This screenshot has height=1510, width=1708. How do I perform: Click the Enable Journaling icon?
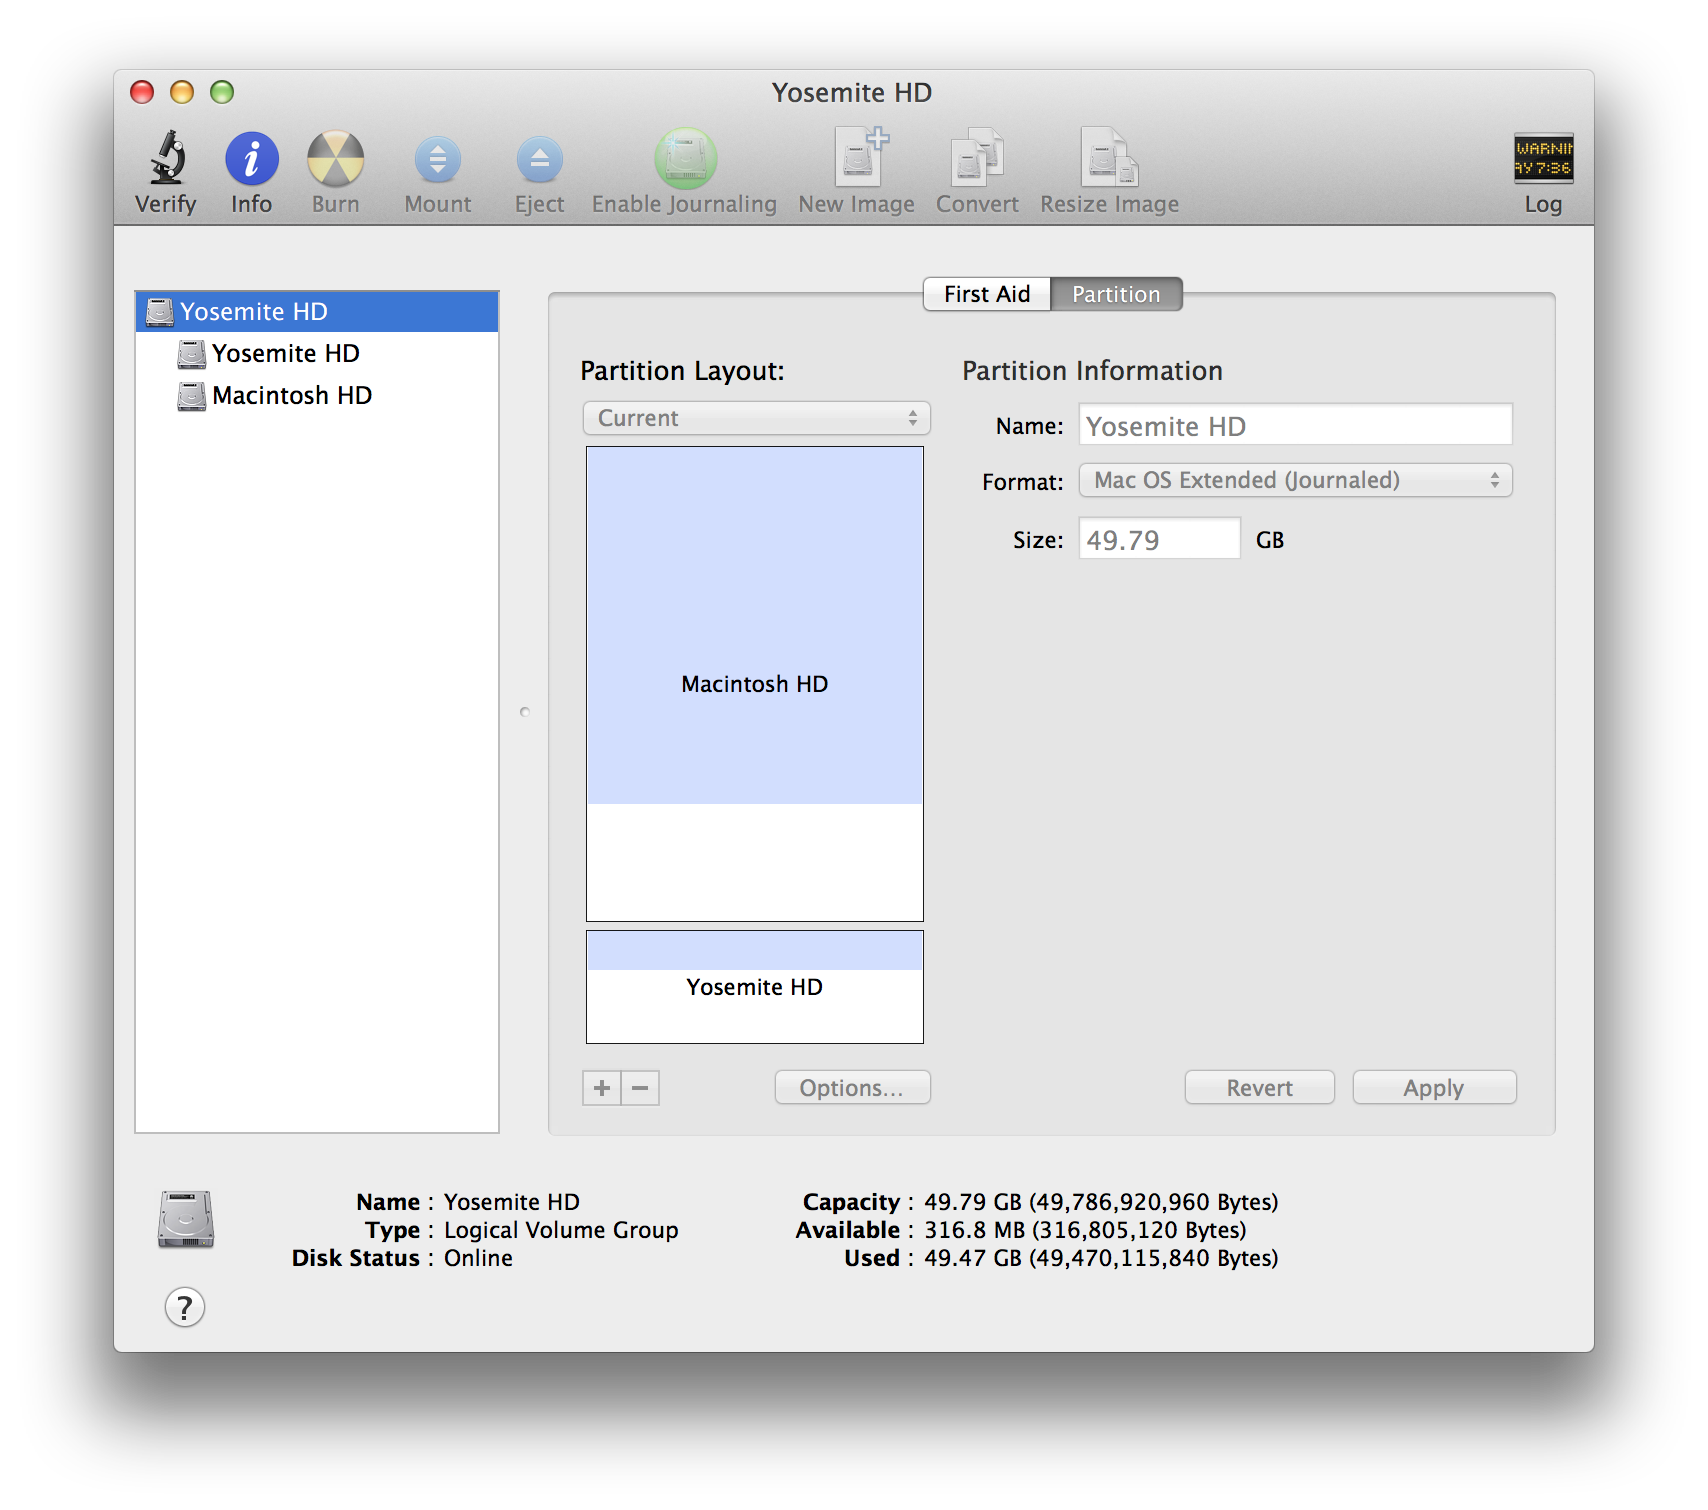click(x=685, y=158)
